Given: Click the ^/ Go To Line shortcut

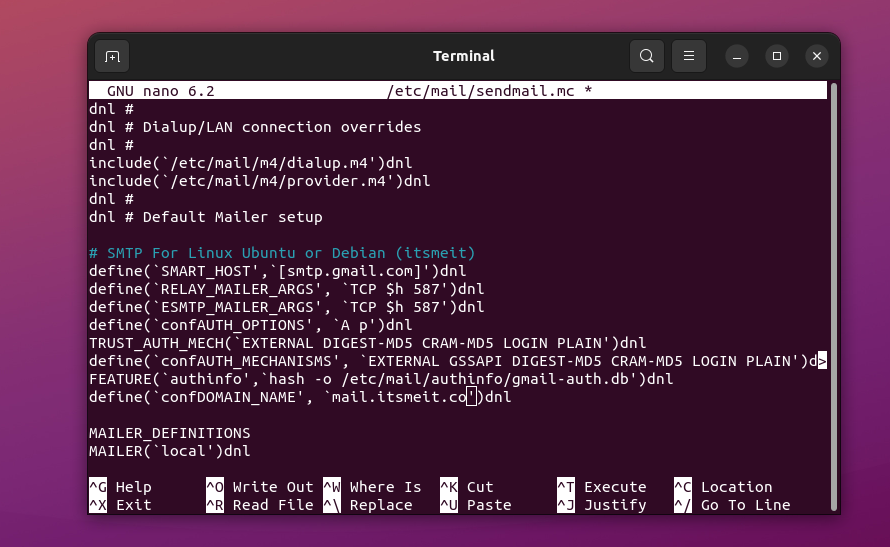Looking at the screenshot, I should 731,505.
